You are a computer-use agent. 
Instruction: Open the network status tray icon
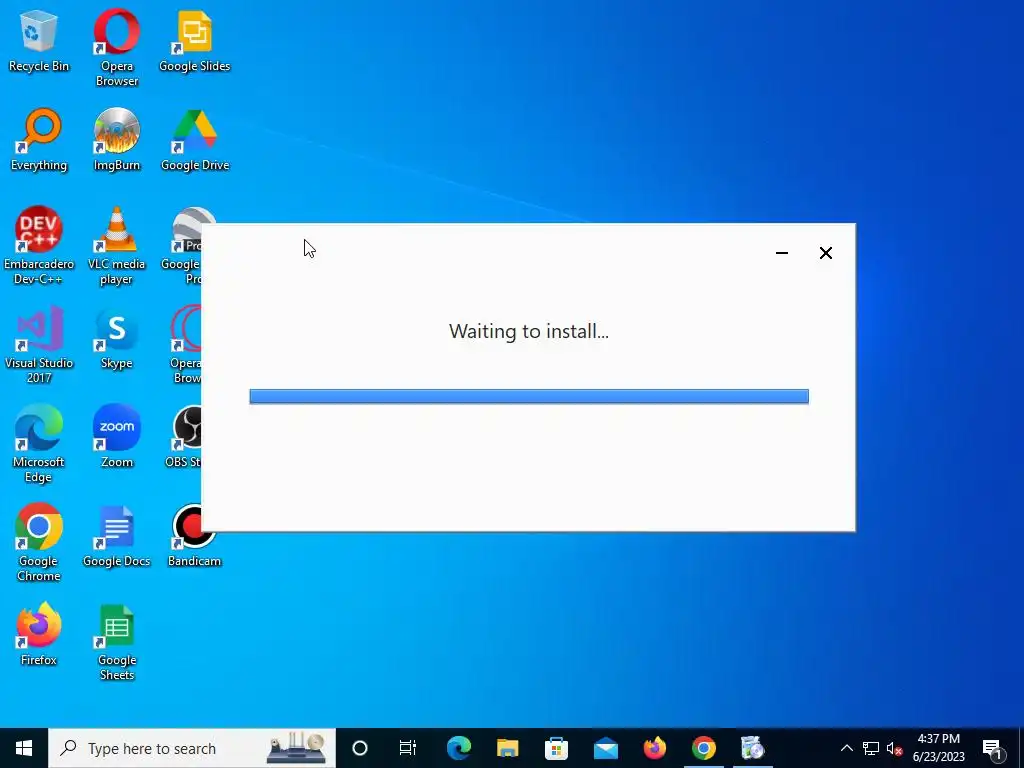click(871, 748)
